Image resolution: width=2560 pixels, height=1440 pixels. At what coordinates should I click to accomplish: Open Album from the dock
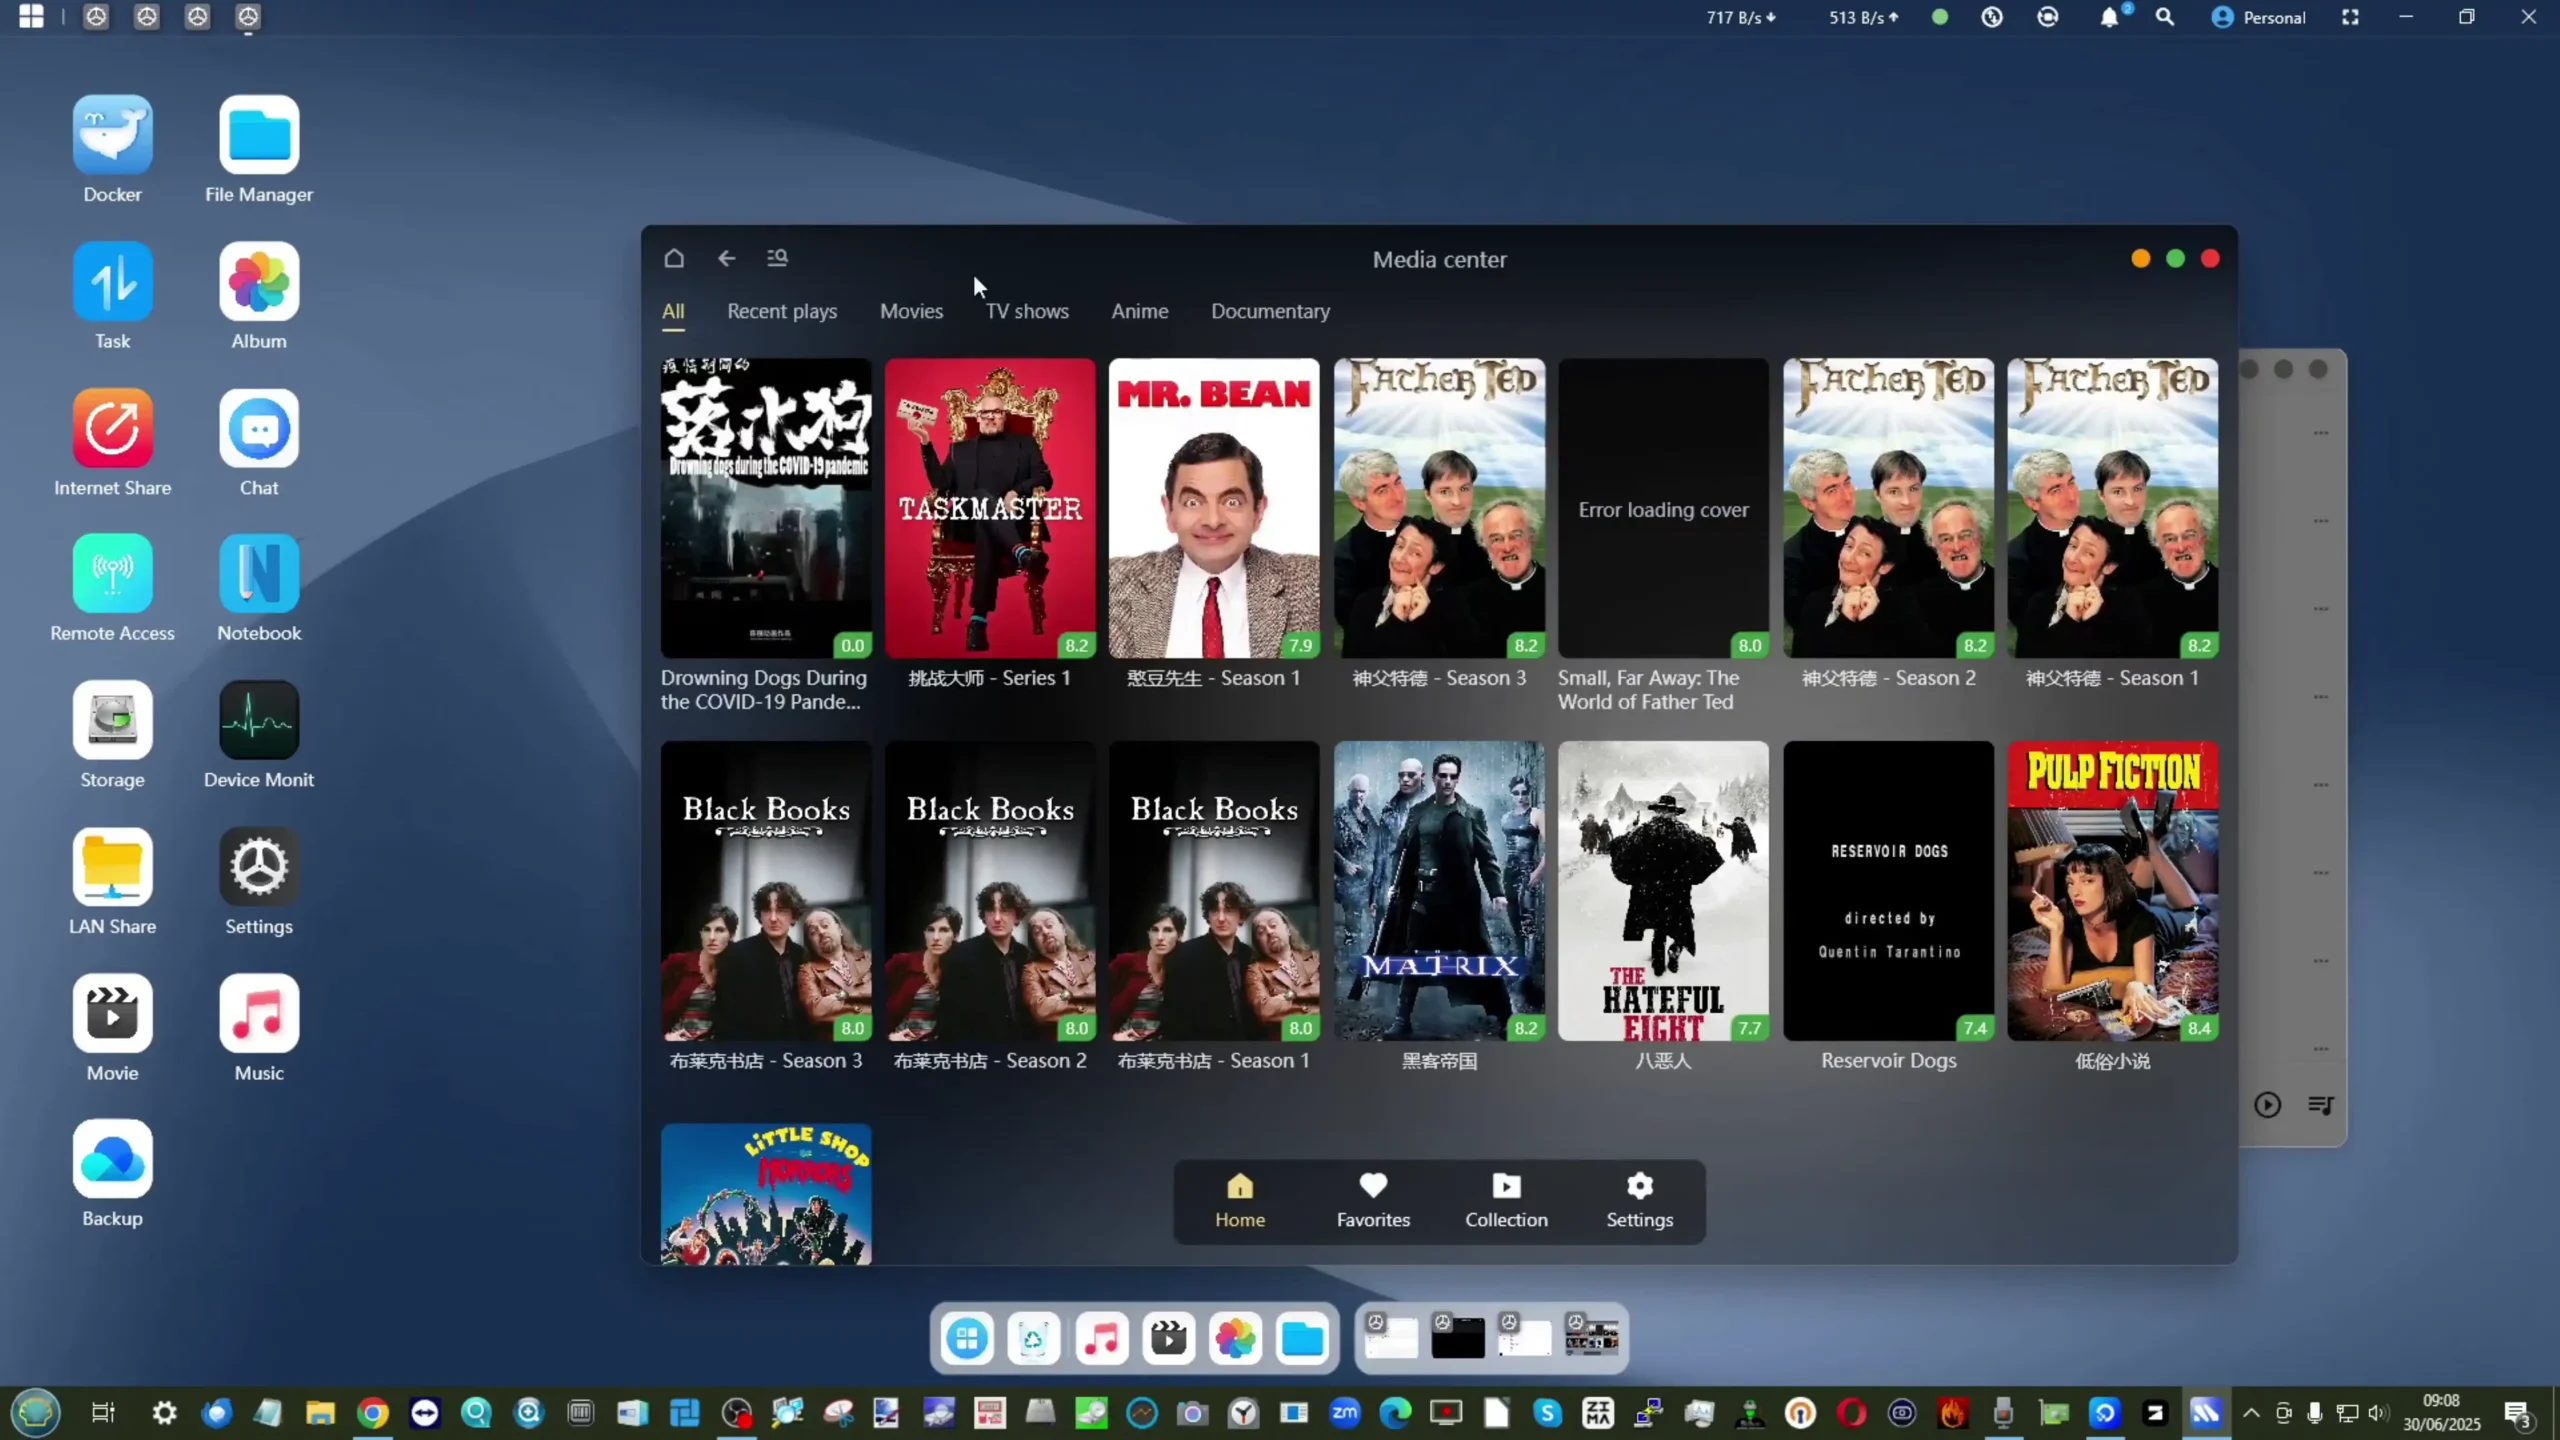pyautogui.click(x=1235, y=1338)
